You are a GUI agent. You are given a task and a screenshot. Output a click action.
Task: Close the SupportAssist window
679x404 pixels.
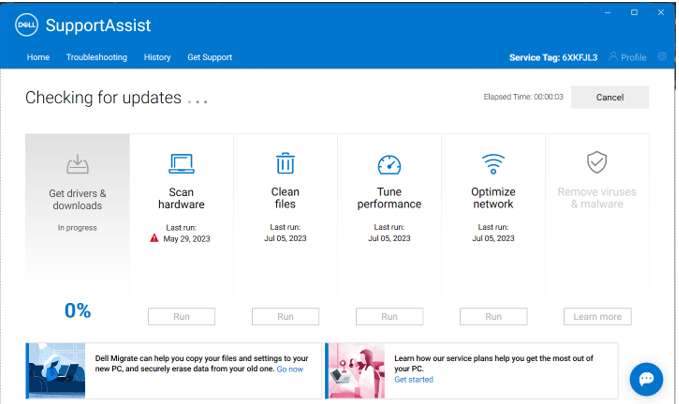pyautogui.click(x=661, y=13)
